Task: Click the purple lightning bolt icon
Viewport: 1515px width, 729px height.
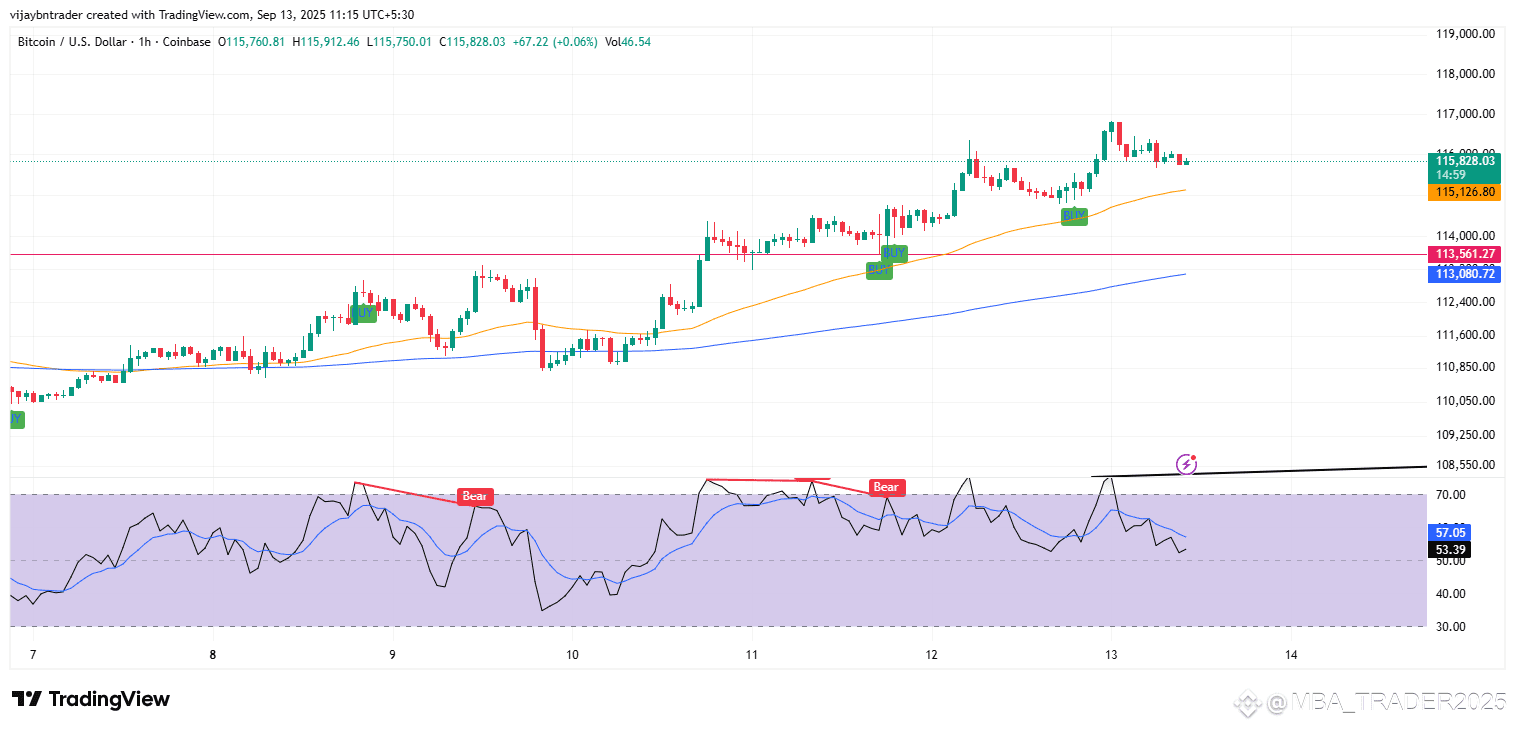Action: pyautogui.click(x=1186, y=463)
